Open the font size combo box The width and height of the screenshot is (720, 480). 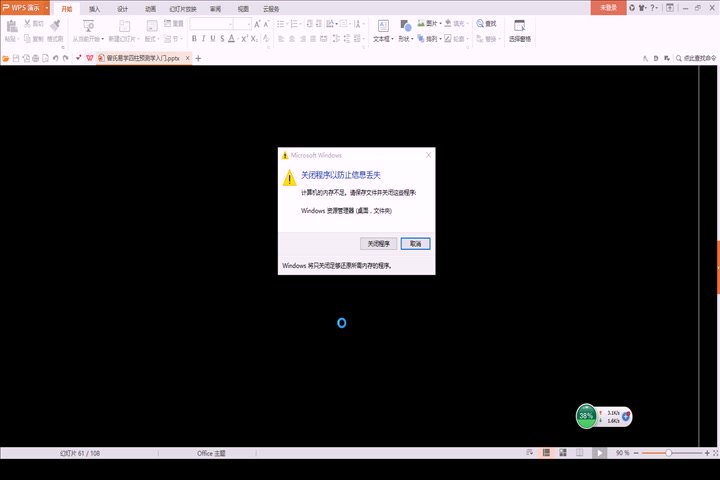point(242,24)
